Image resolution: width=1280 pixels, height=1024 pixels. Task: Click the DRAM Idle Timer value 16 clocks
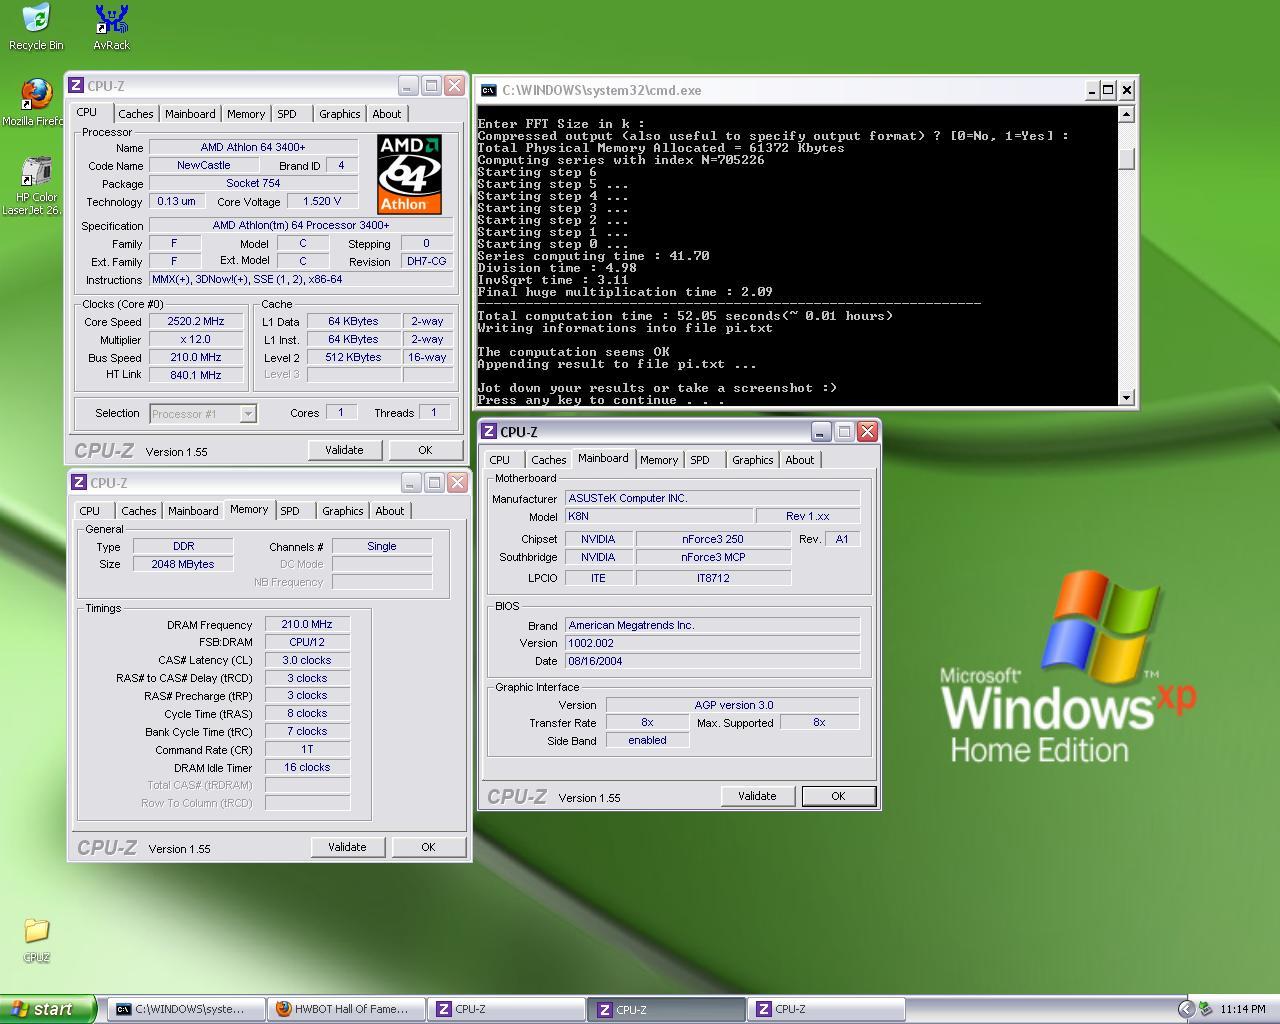(307, 767)
